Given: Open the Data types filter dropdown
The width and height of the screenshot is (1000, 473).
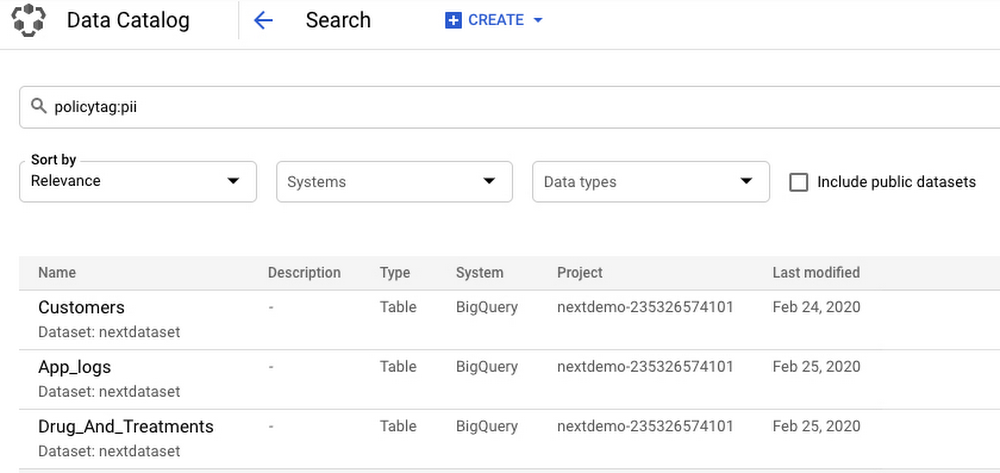Looking at the screenshot, I should tap(651, 182).
